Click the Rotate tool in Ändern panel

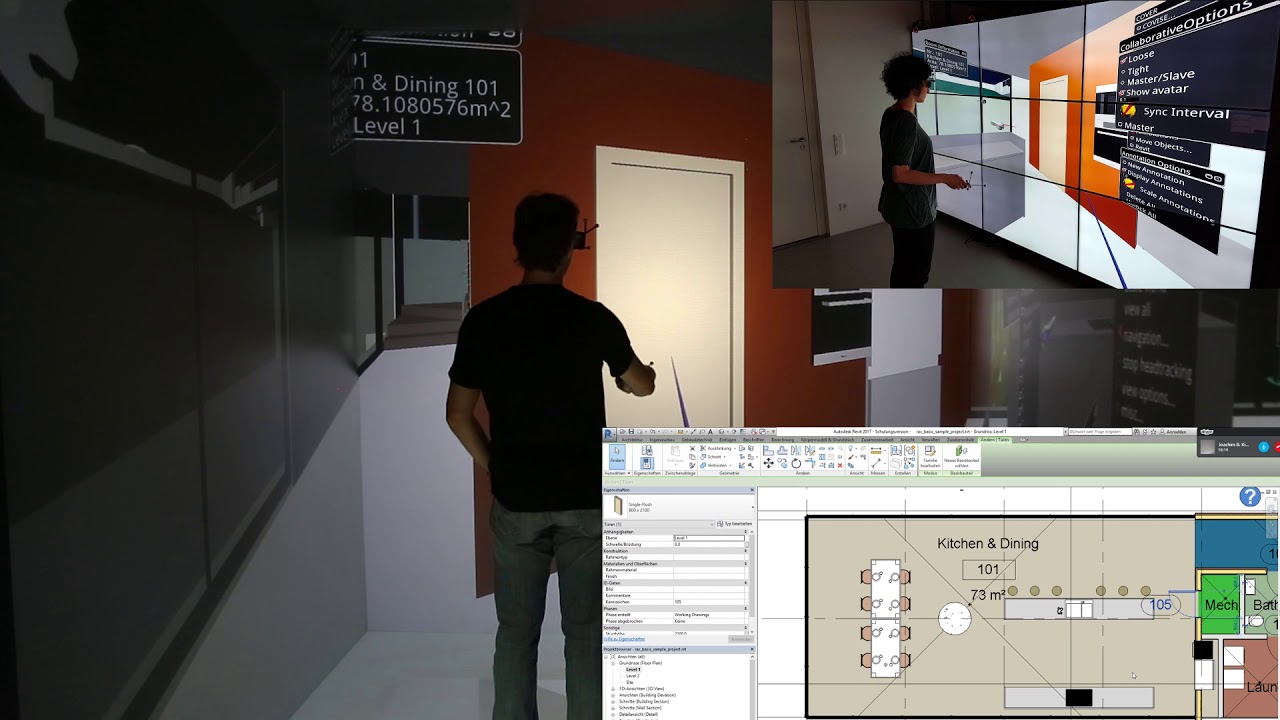(x=796, y=464)
